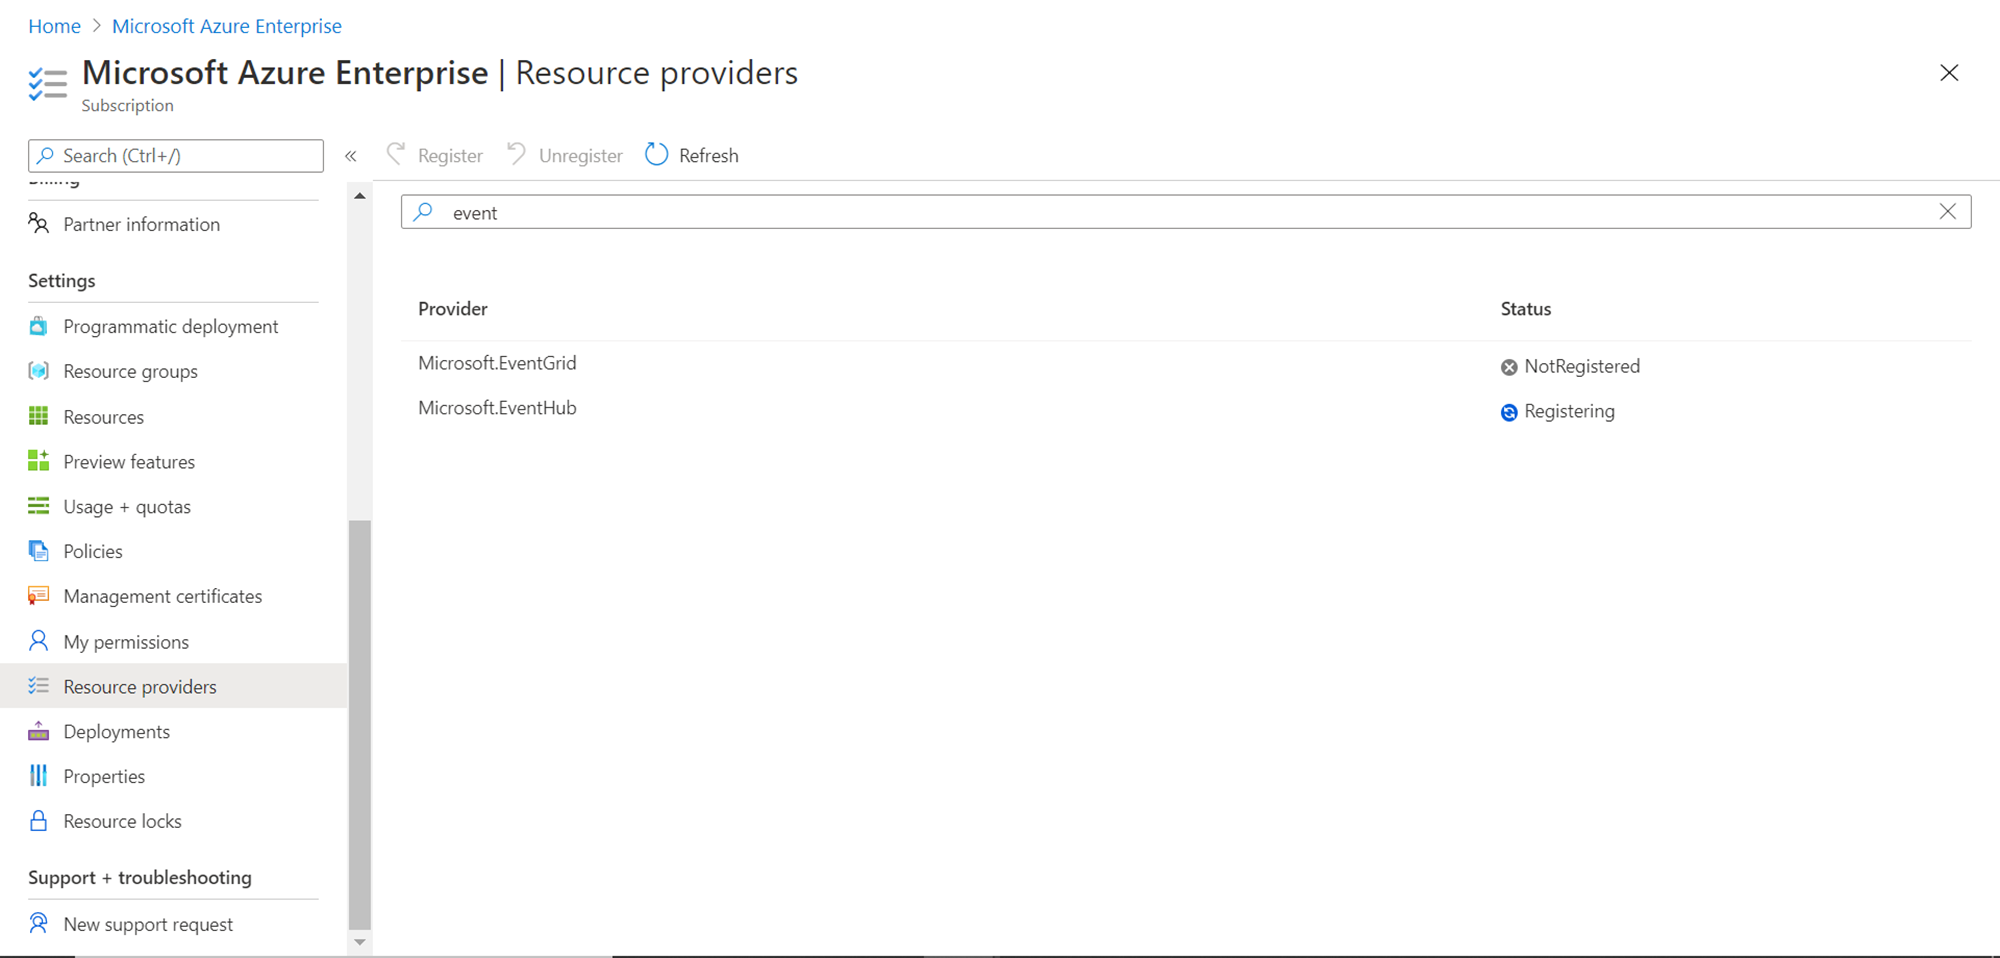Click the Register toolbar button

pyautogui.click(x=435, y=155)
